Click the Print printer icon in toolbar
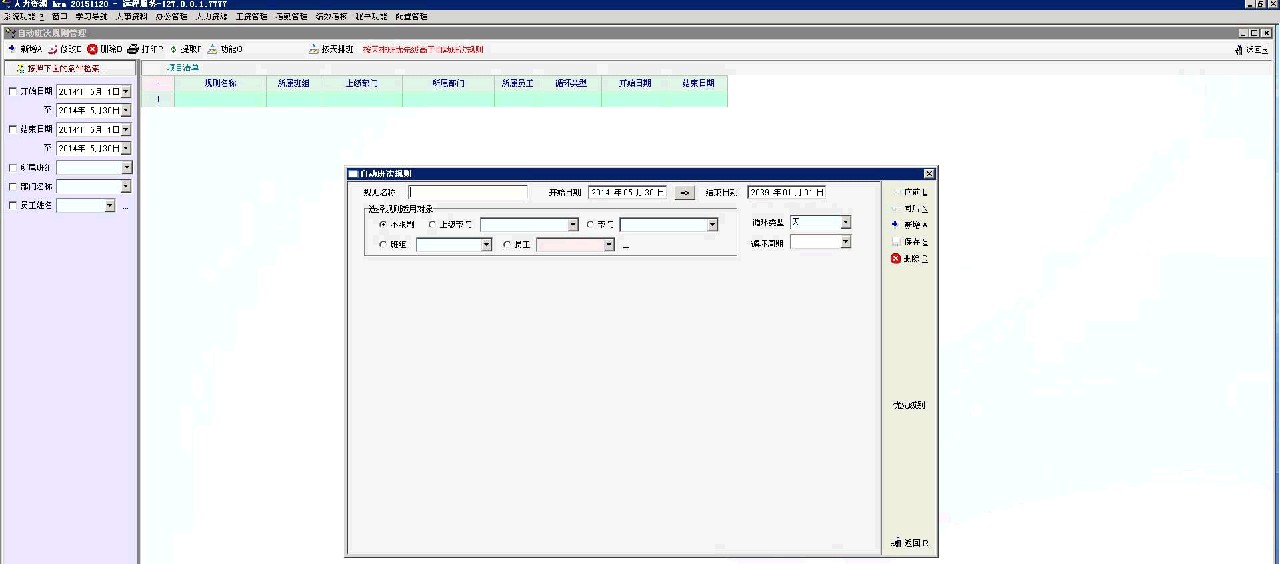 133,49
